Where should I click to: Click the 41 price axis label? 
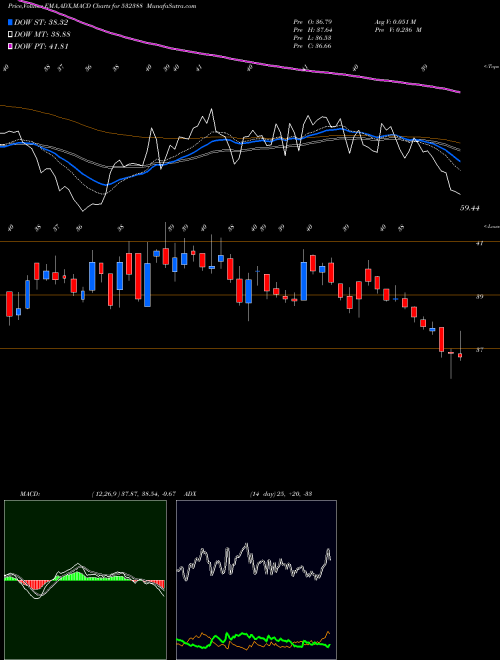pos(479,243)
